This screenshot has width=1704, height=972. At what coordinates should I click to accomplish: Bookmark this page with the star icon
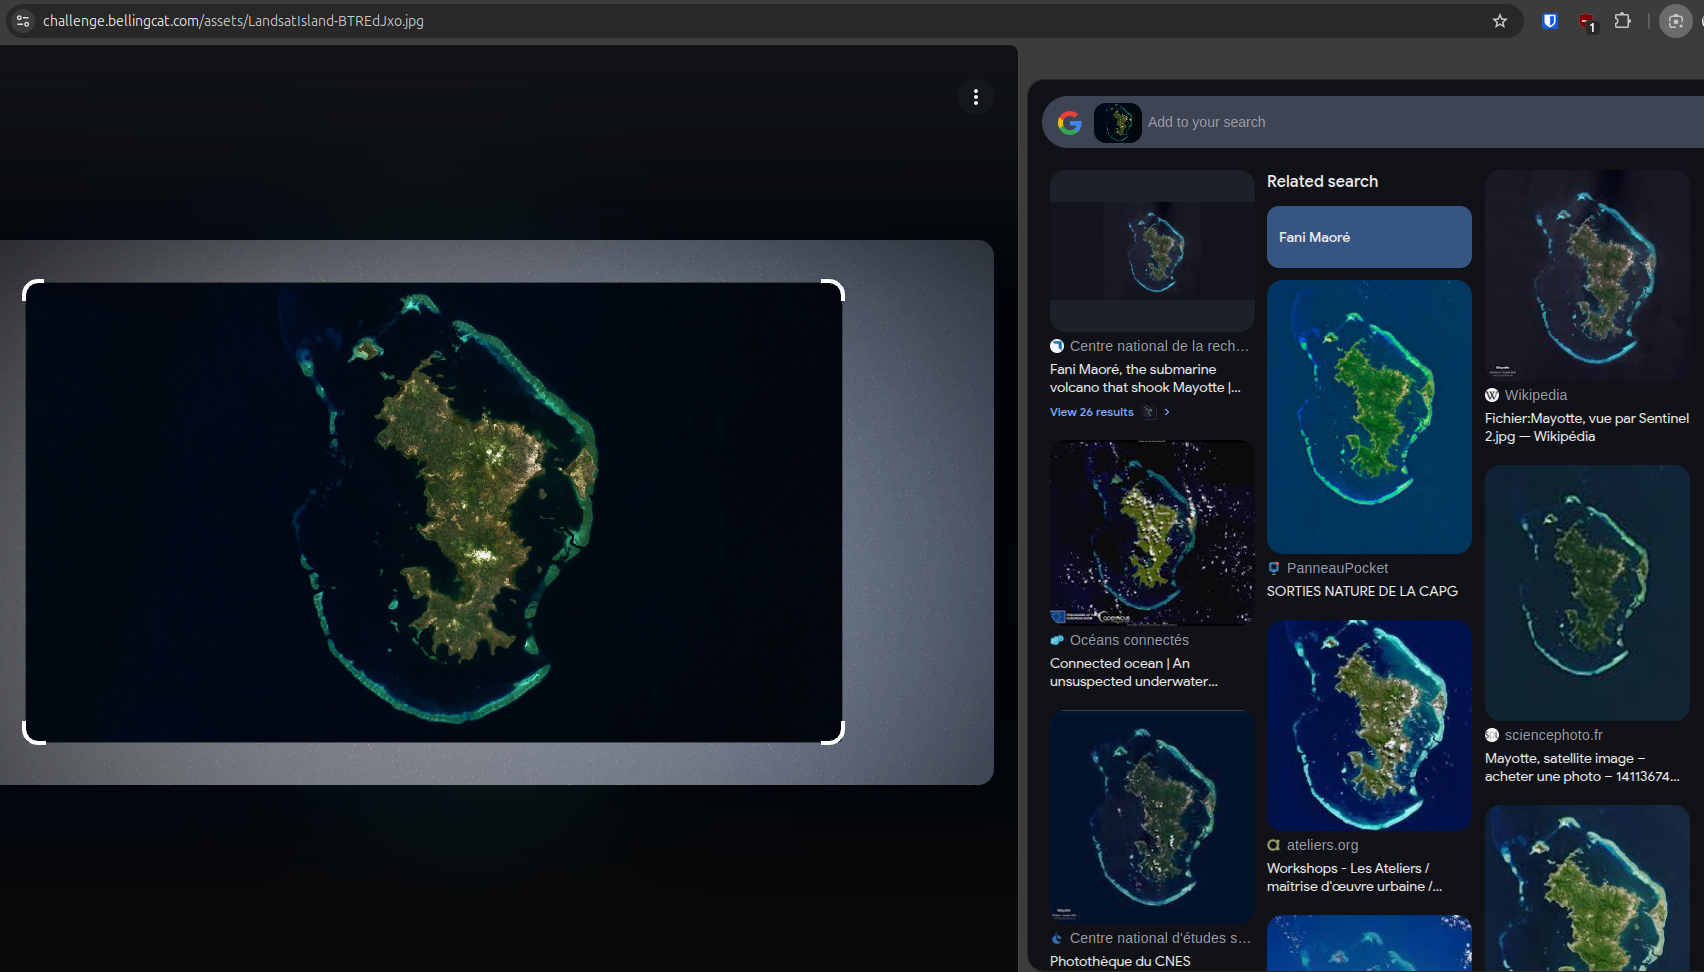point(1499,21)
